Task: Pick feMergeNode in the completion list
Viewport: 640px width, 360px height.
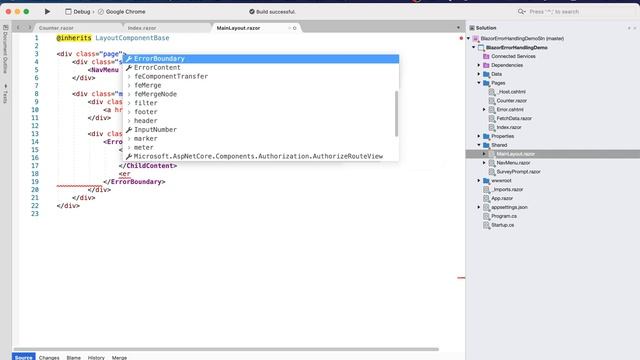Action: pos(261,94)
